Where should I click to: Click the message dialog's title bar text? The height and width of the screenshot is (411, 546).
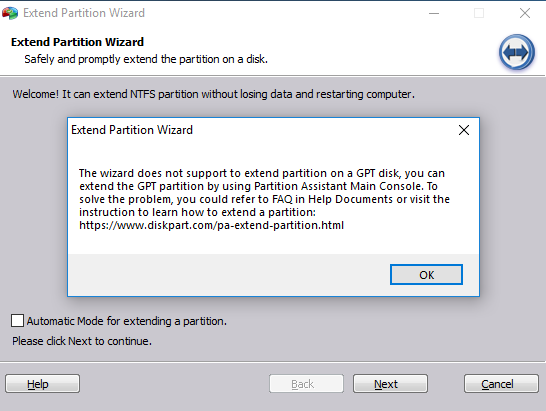point(132,130)
